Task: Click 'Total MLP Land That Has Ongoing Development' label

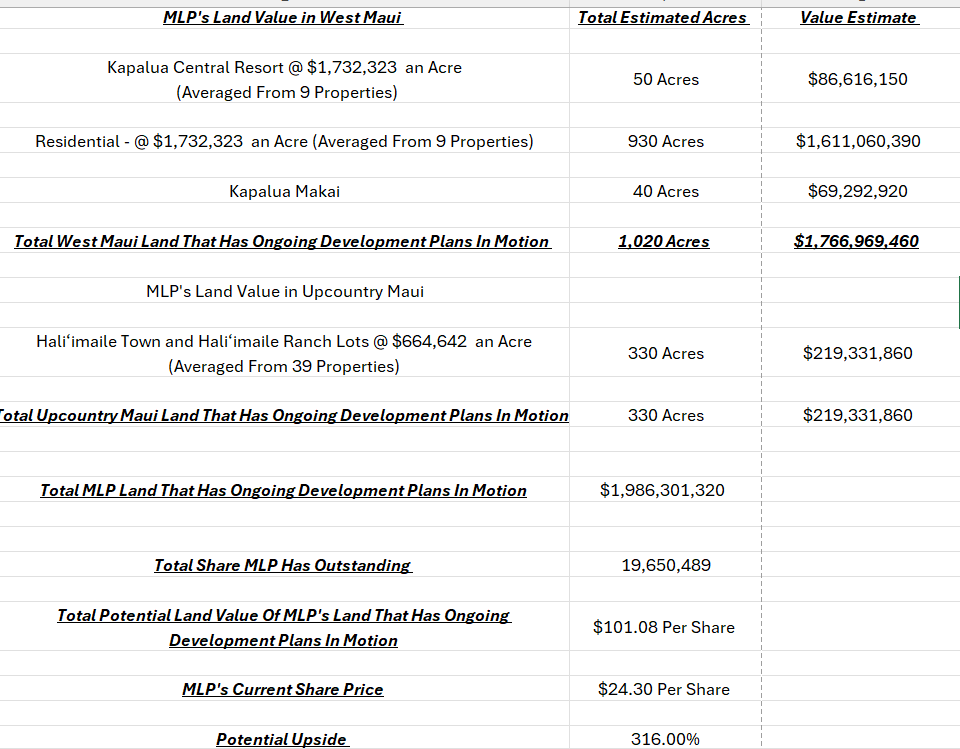Action: pos(283,490)
